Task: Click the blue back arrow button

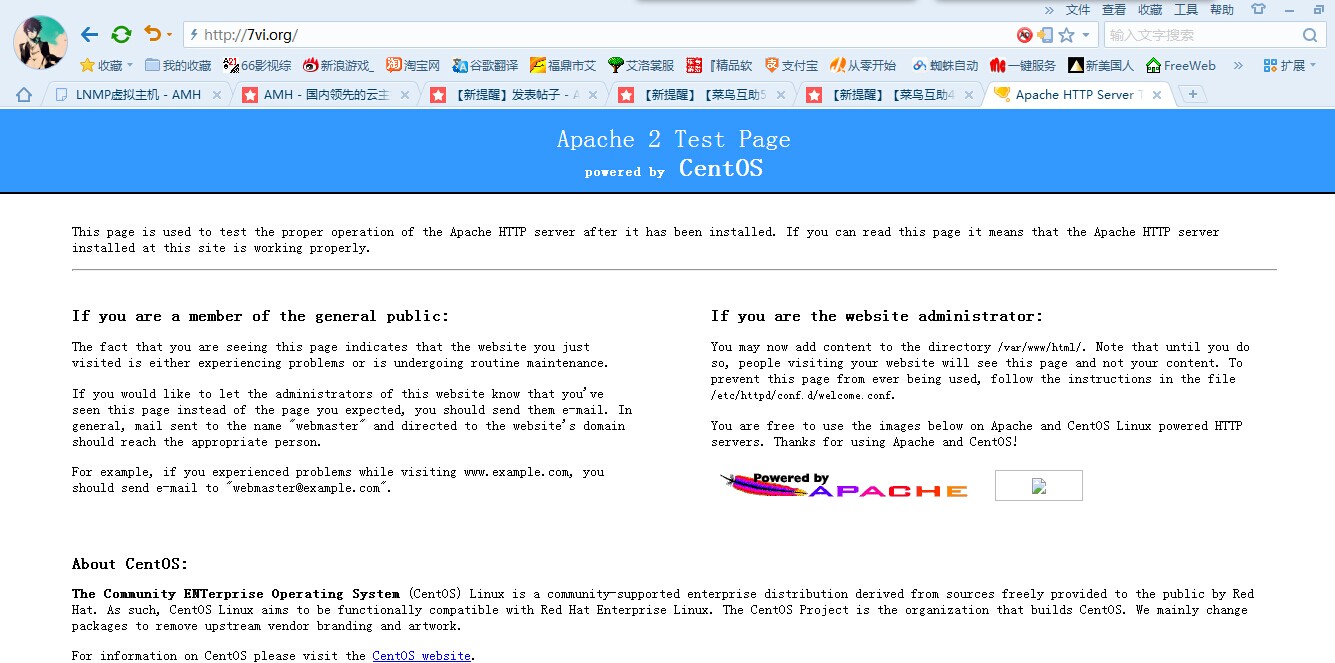Action: (89, 35)
